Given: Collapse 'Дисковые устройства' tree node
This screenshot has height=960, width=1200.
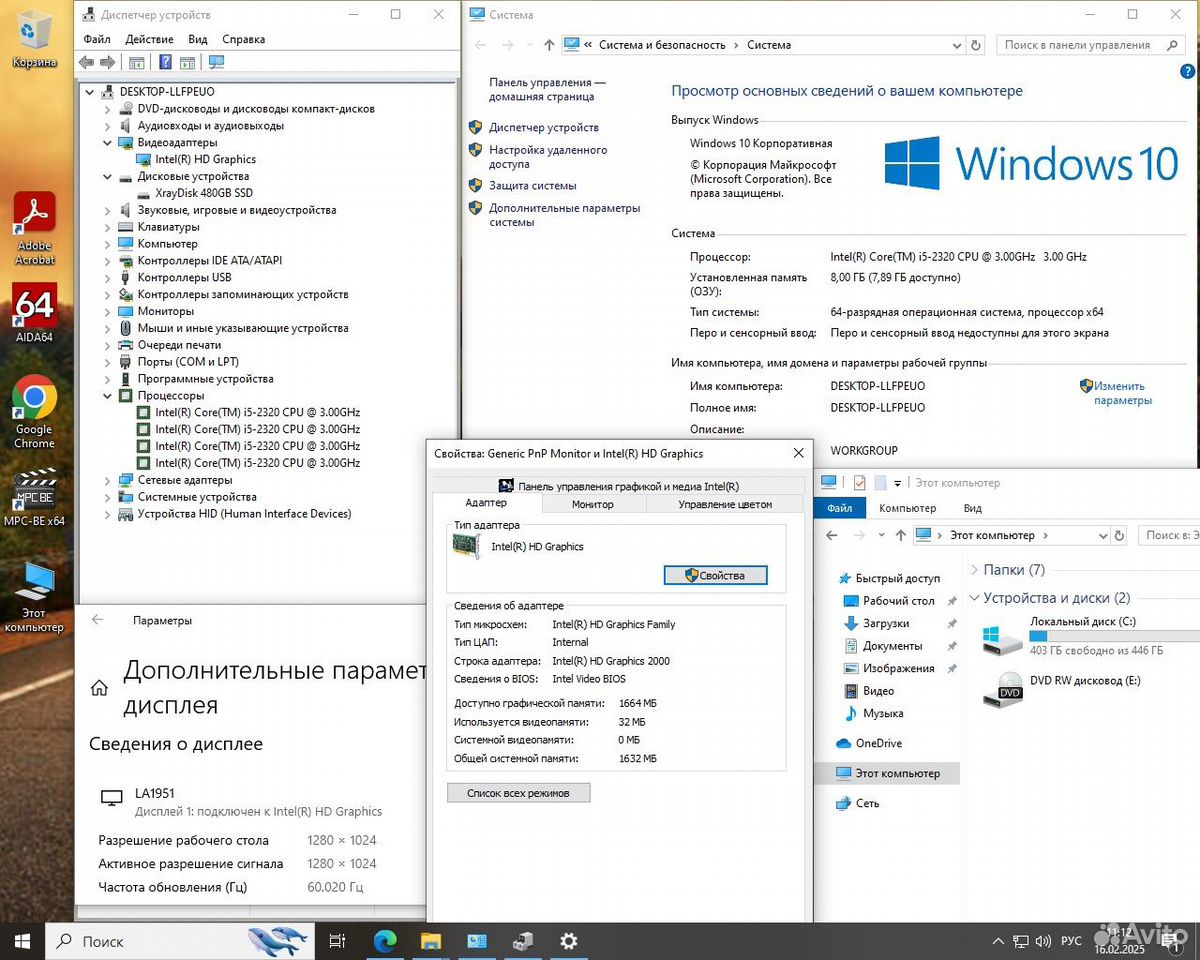Looking at the screenshot, I should coord(107,177).
